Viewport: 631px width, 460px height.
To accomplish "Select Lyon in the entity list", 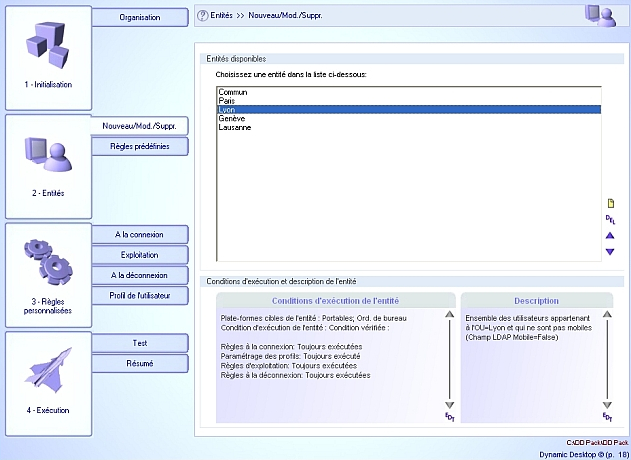I will [409, 109].
